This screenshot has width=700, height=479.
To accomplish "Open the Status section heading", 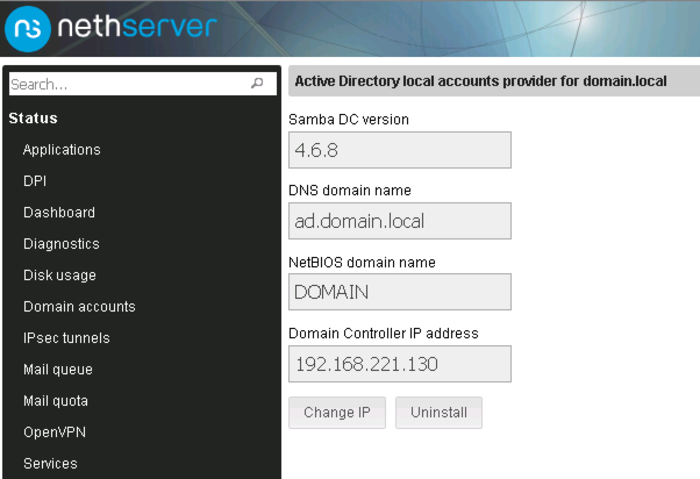I will tap(33, 118).
